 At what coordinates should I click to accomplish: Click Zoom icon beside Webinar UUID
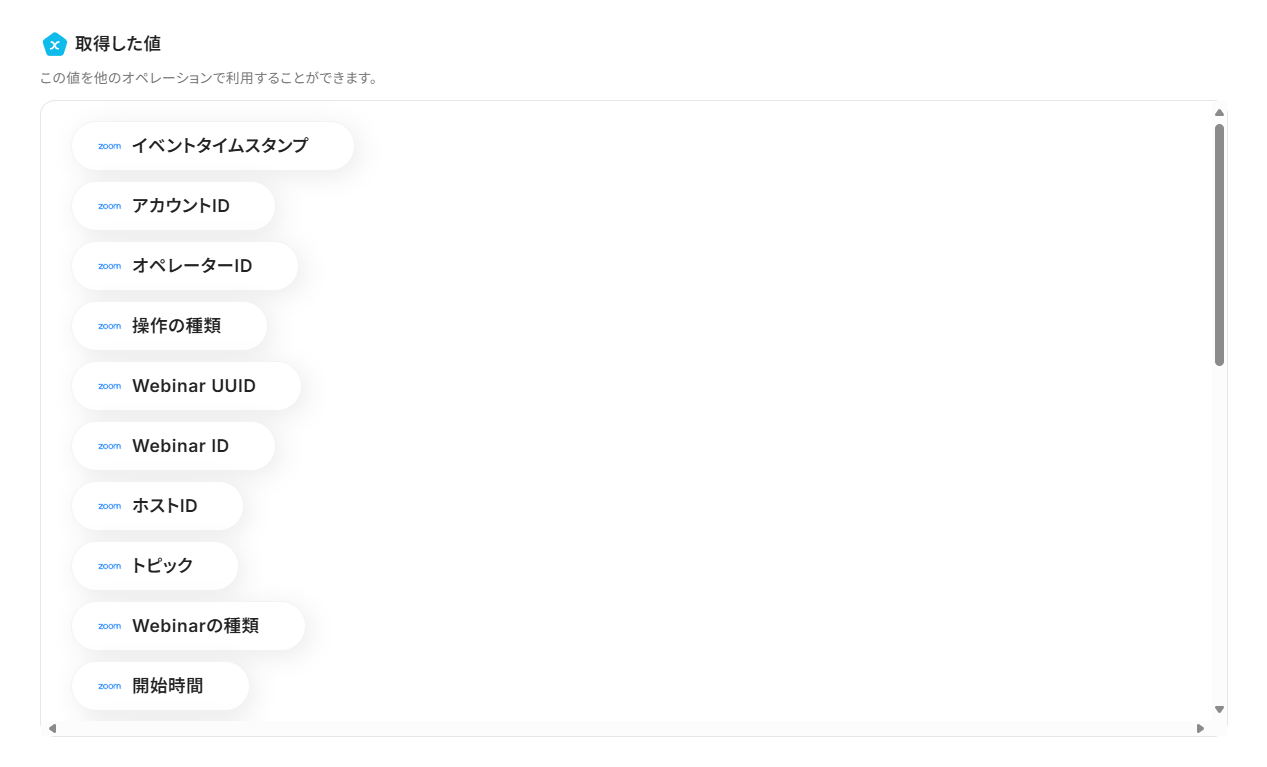(109, 386)
